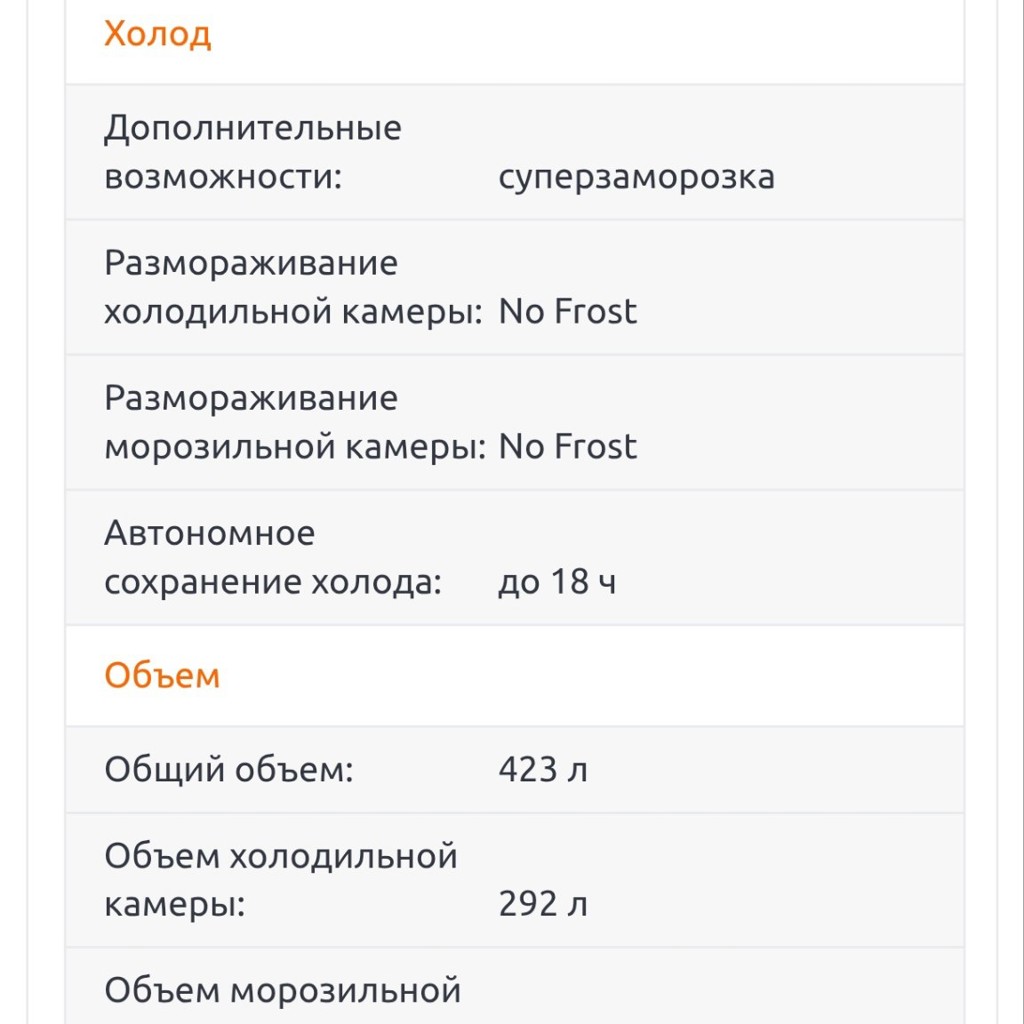
Task: Select the суперзаморозка value text
Action: tap(636, 177)
